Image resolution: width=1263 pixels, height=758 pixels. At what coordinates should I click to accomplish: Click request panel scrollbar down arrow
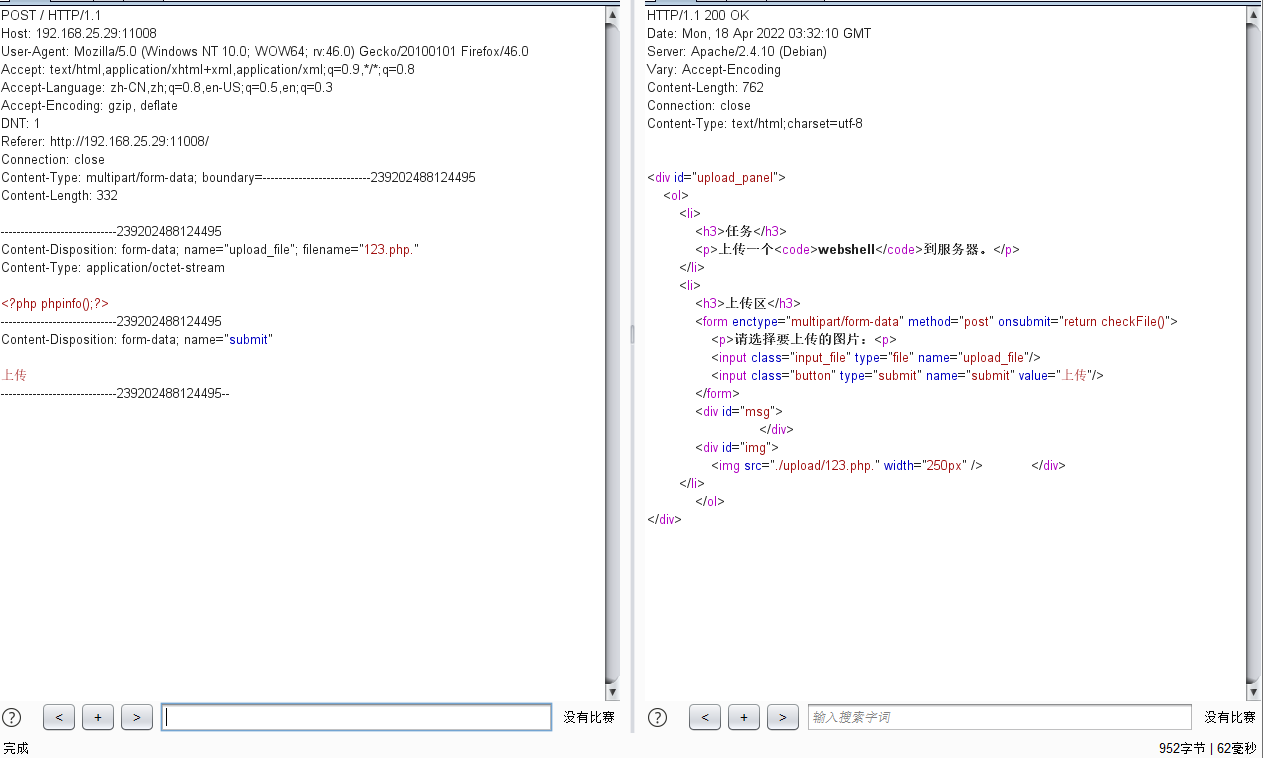coord(612,692)
